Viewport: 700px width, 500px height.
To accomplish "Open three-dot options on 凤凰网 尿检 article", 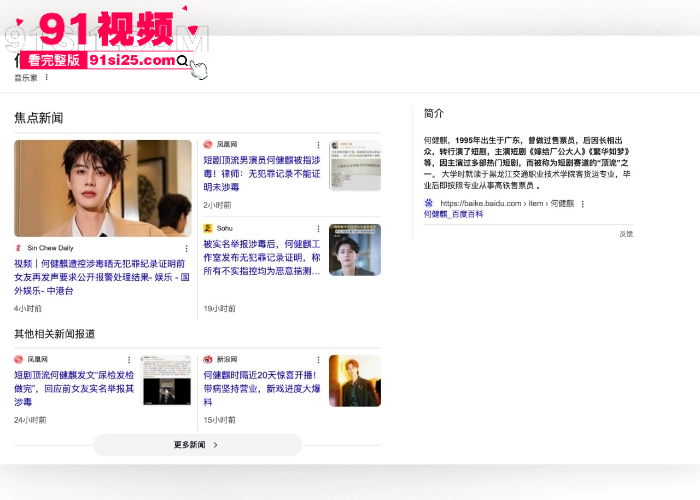I will pos(129,359).
